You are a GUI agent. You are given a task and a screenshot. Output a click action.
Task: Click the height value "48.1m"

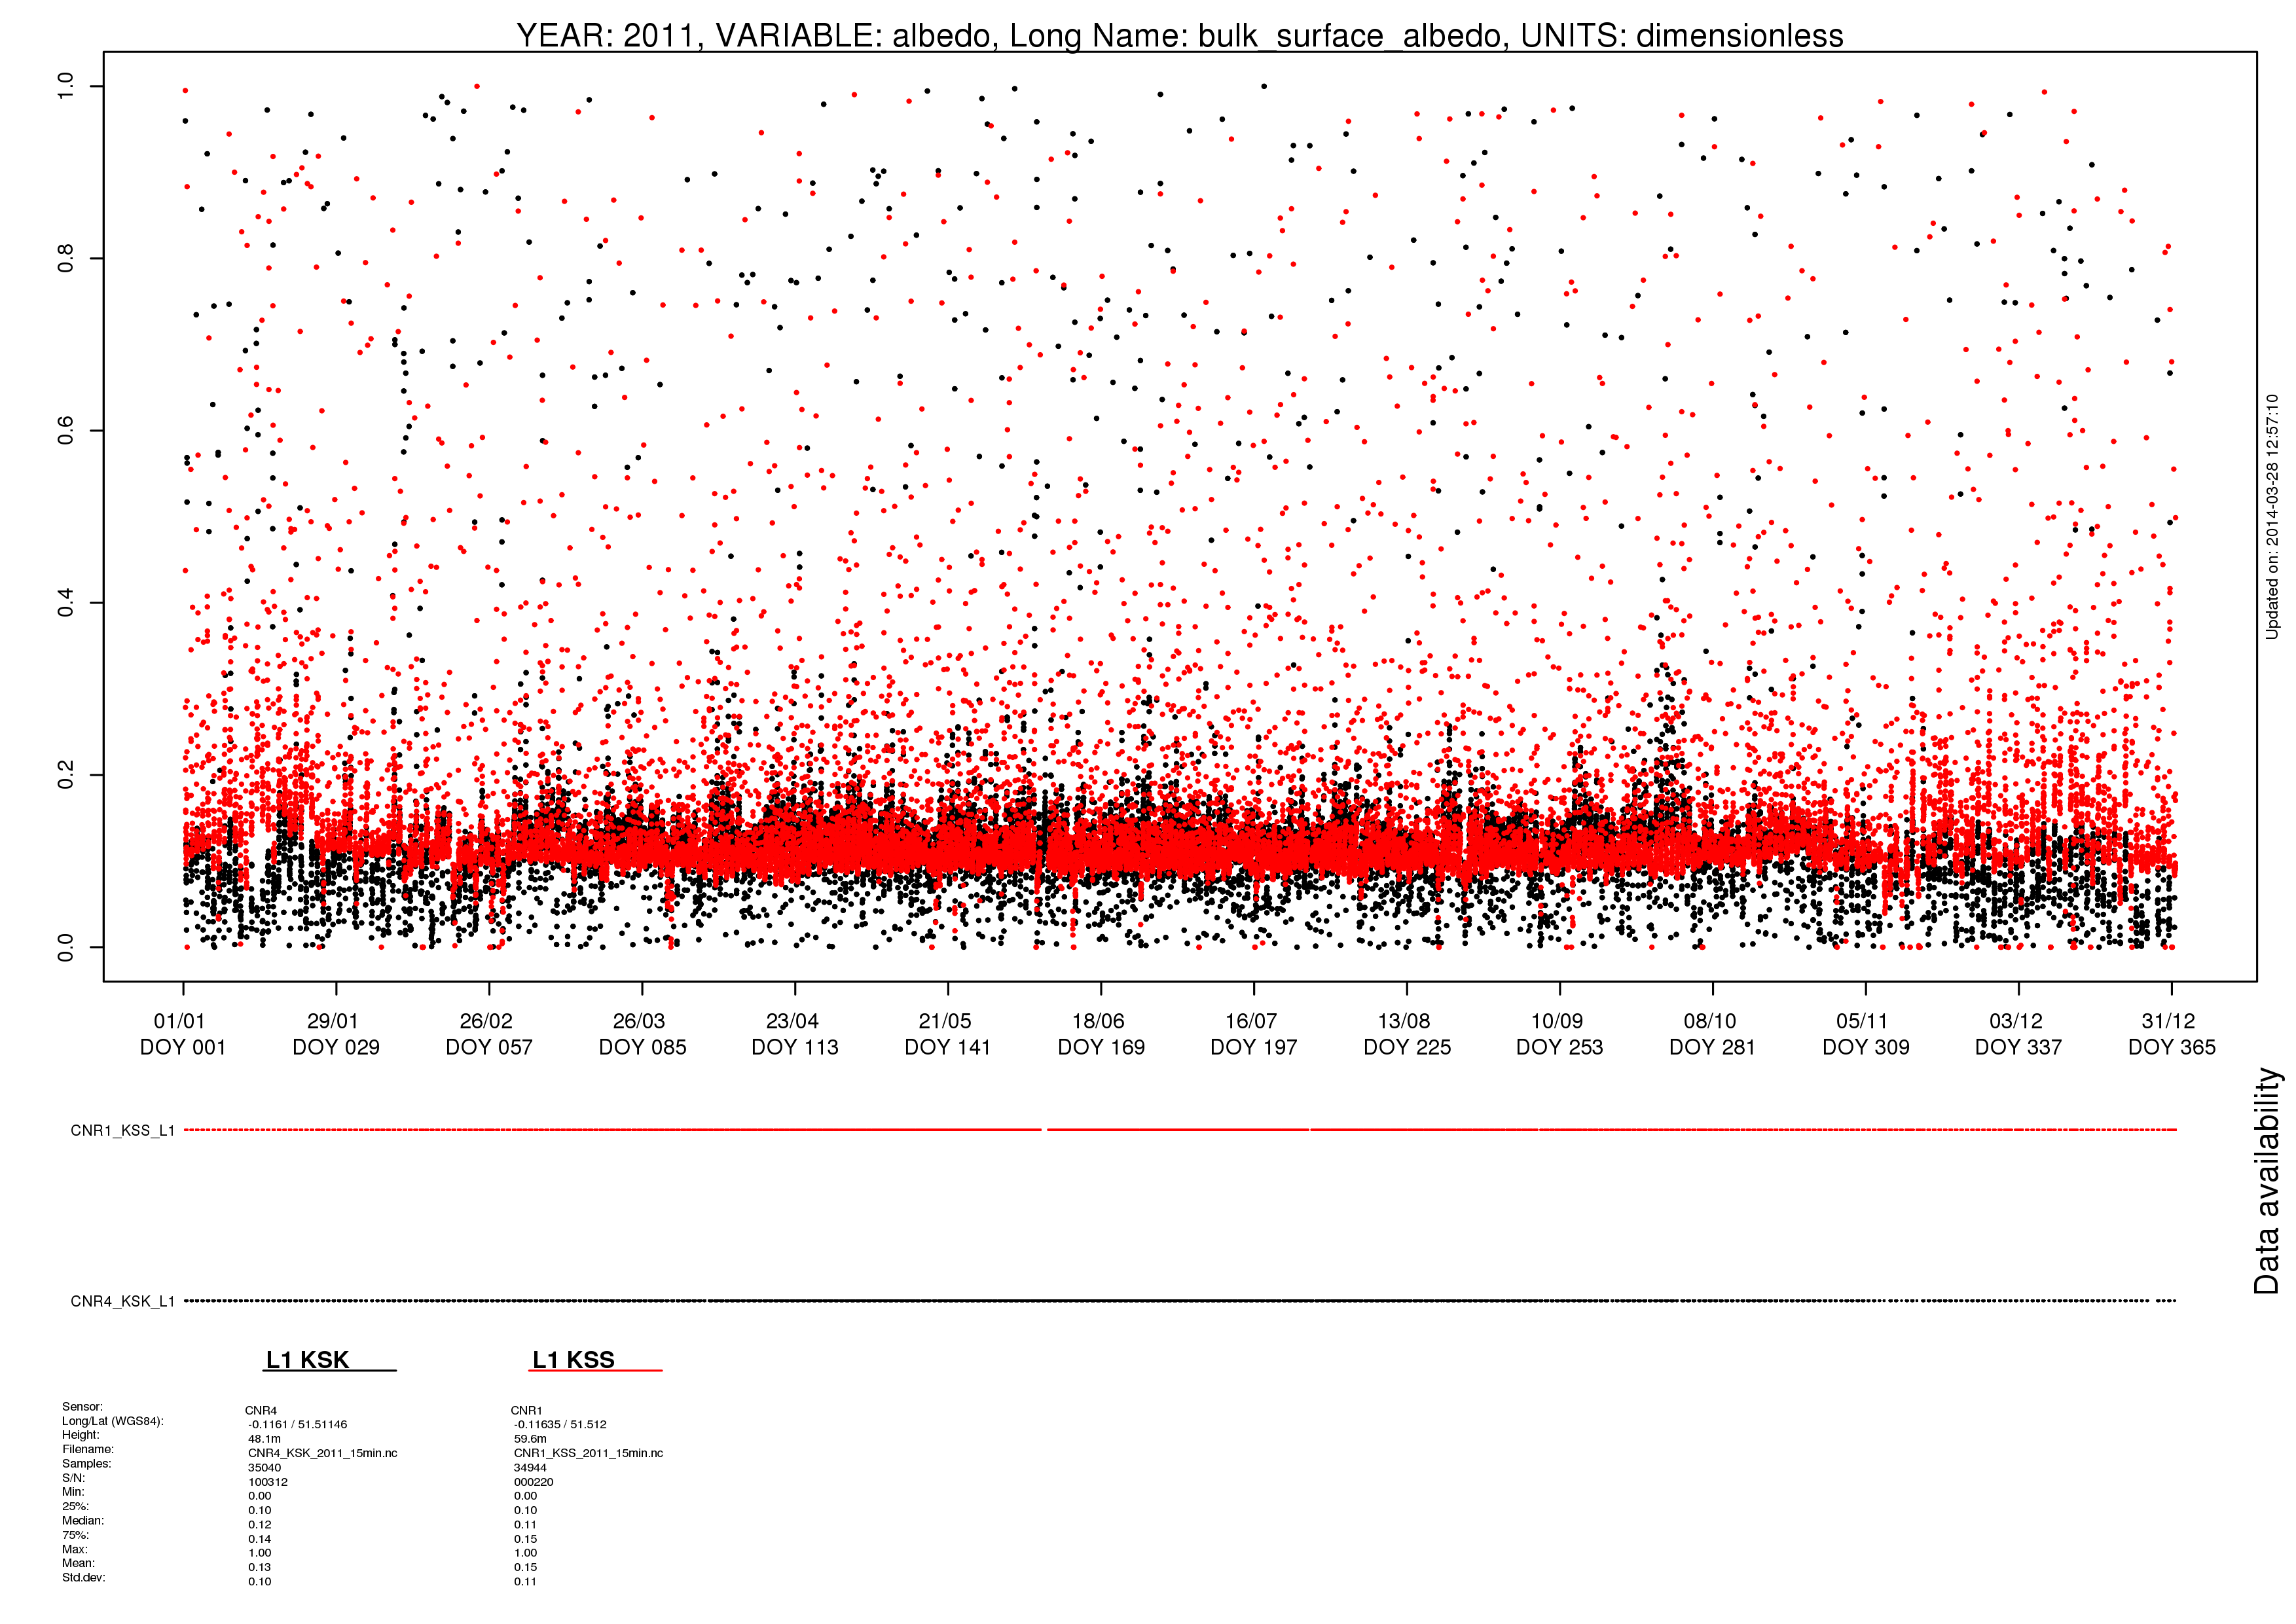[x=264, y=1439]
